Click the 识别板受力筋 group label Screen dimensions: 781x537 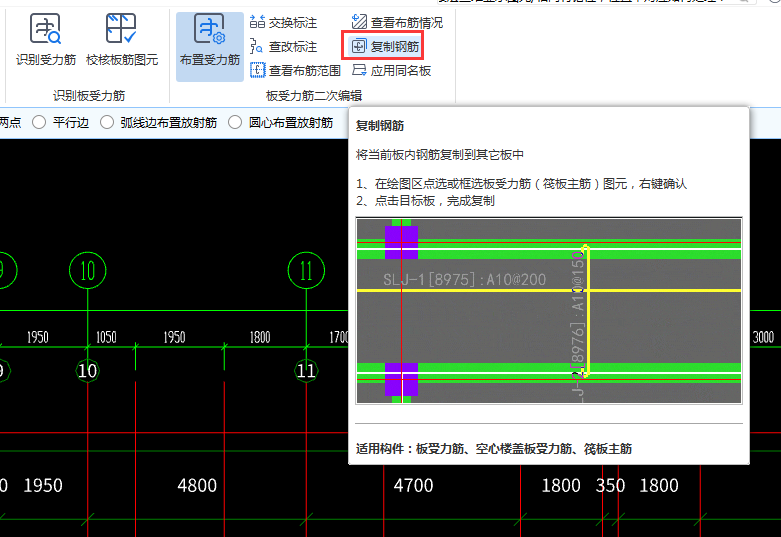coord(89,96)
